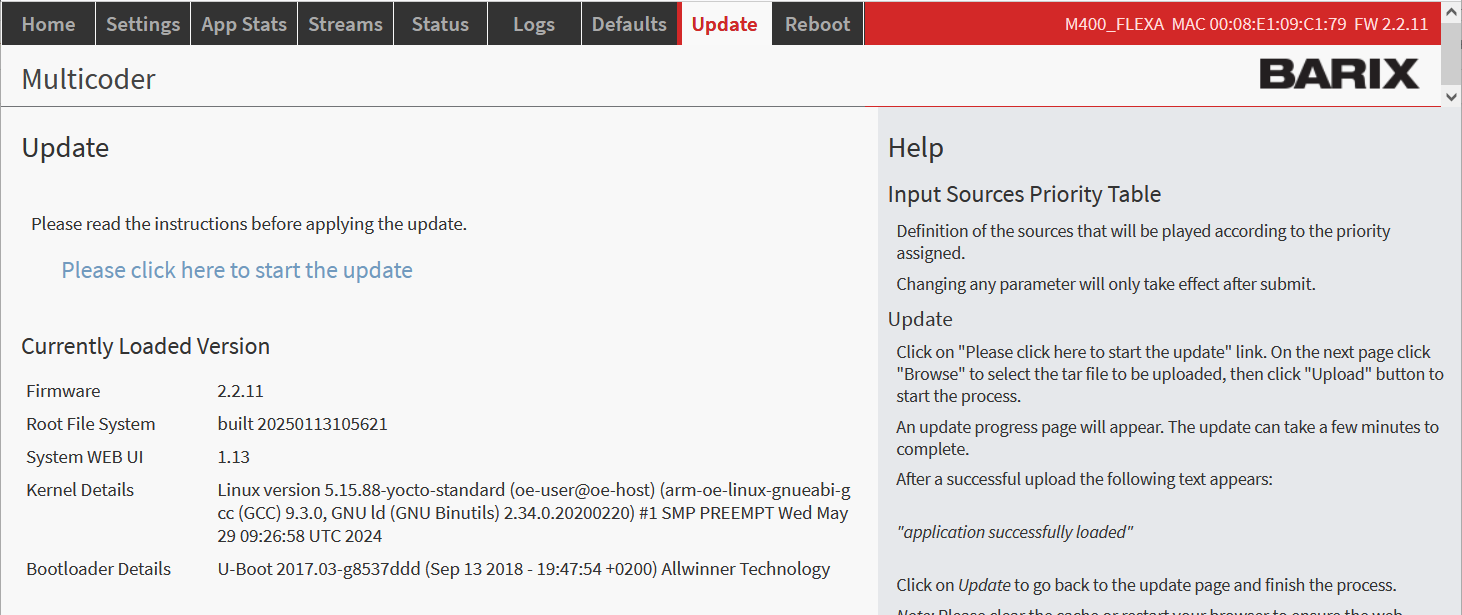Click 'Please click here to start the update' link
The width and height of the screenshot is (1462, 615).
[237, 270]
